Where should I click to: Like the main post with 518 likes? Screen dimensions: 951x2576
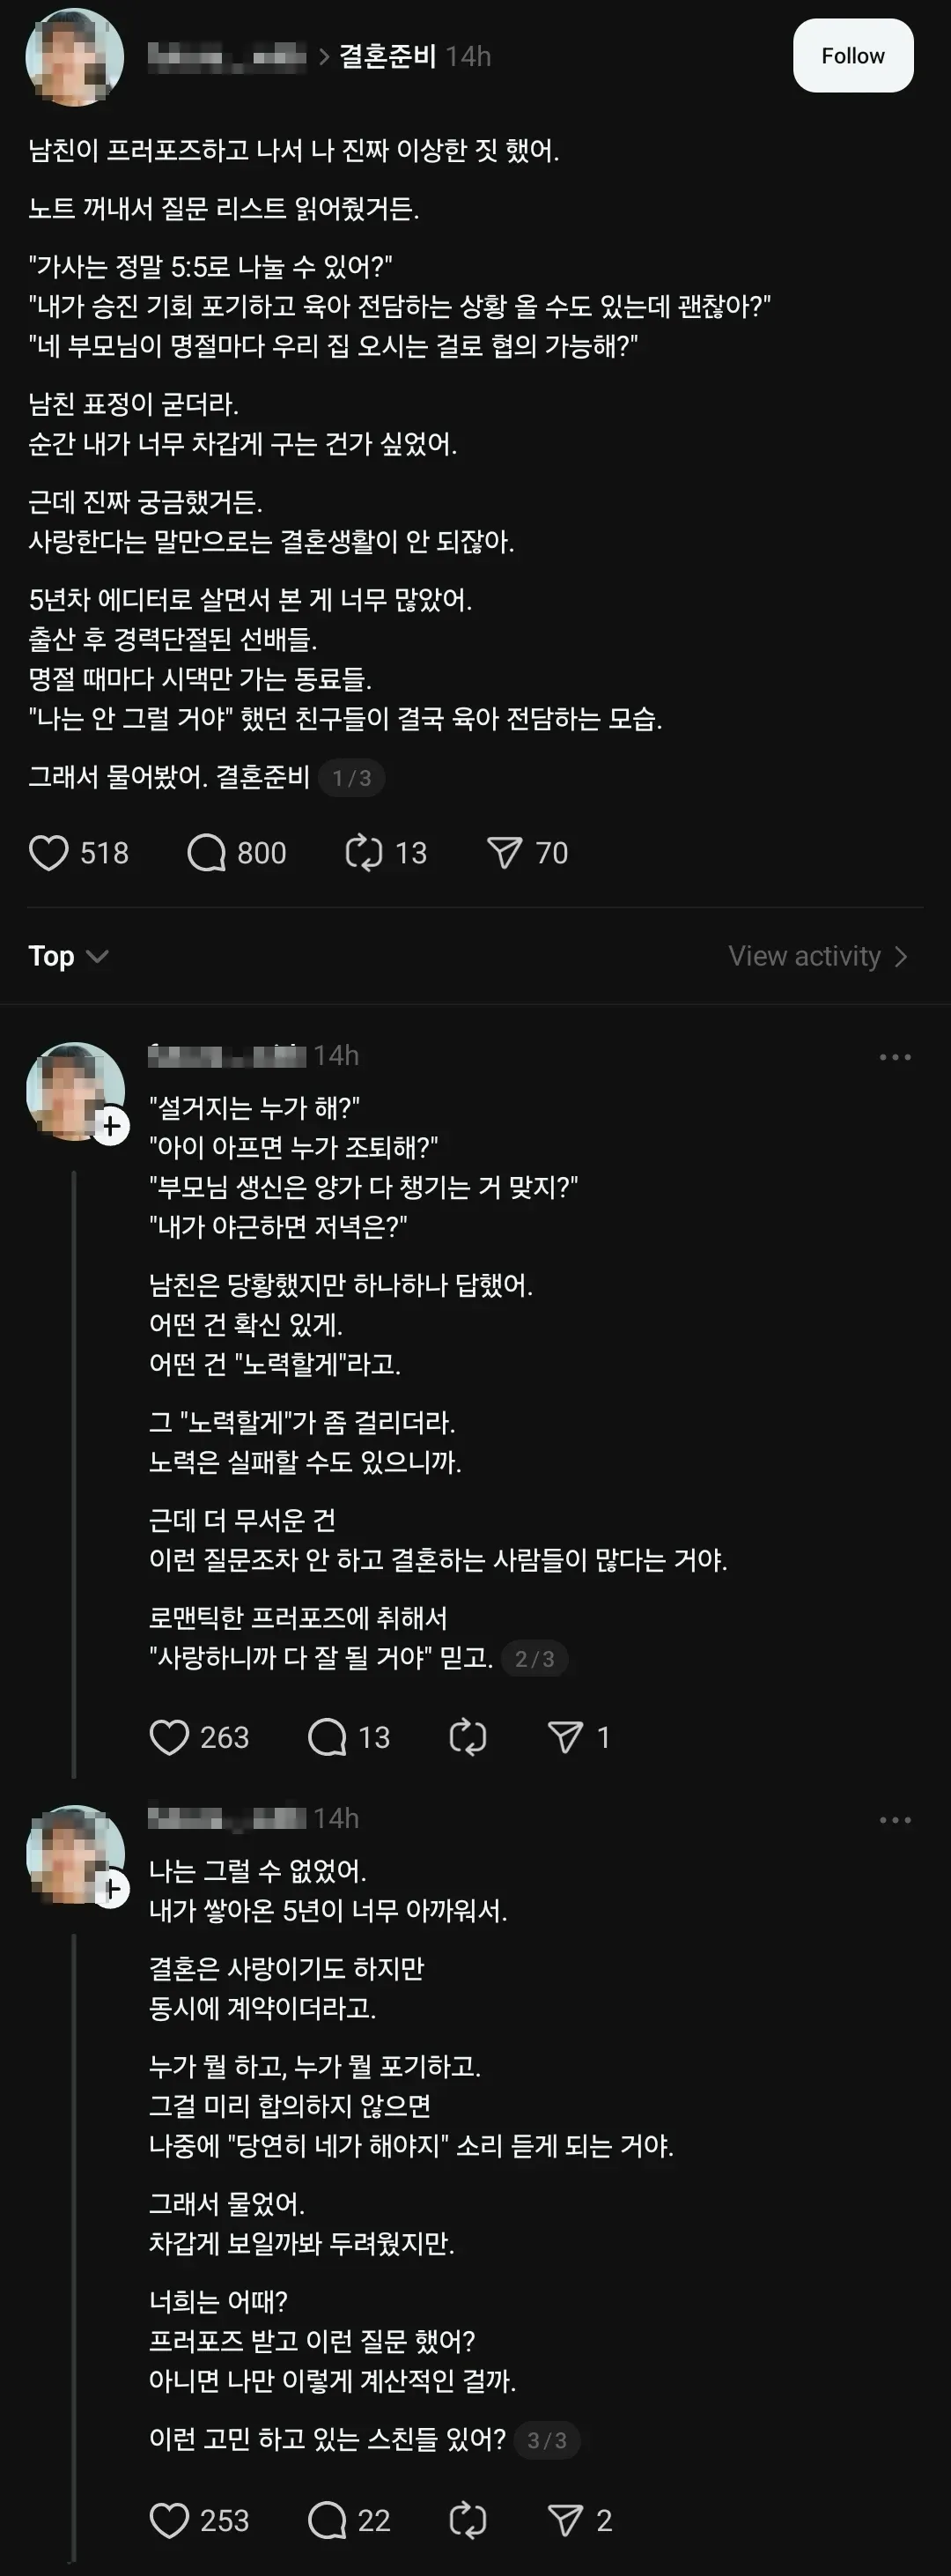tap(49, 853)
